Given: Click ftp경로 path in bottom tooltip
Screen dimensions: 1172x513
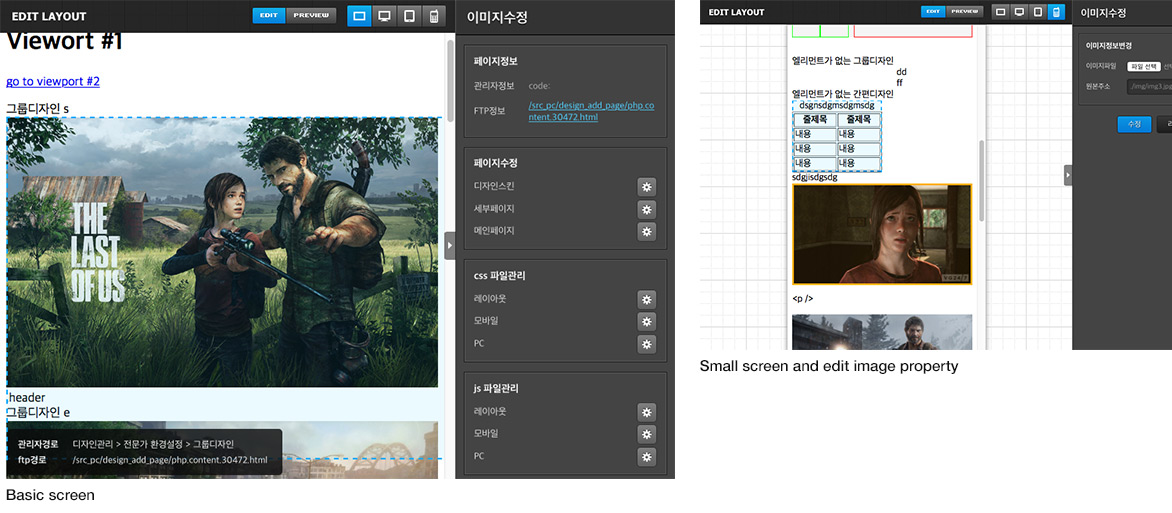Looking at the screenshot, I should 170,460.
